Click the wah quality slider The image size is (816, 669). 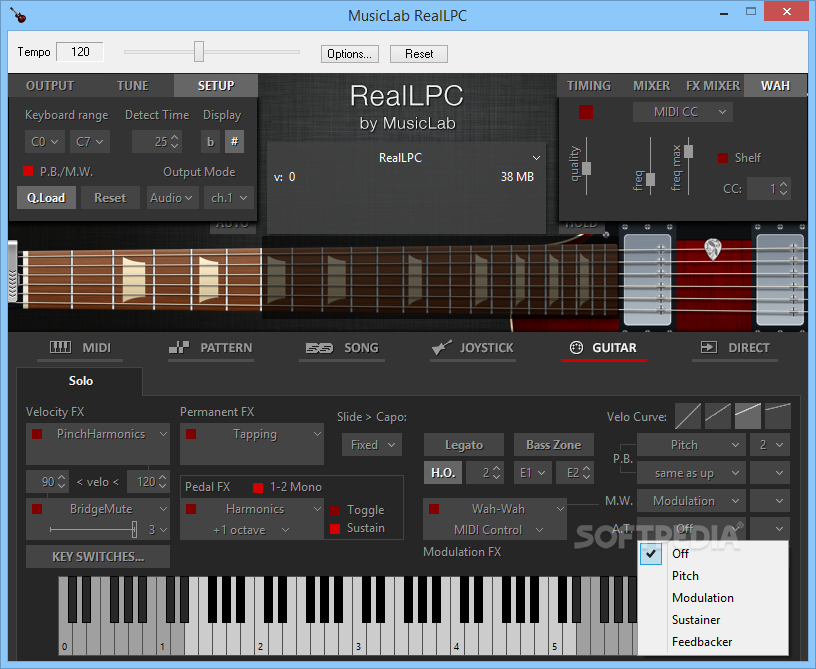pyautogui.click(x=586, y=168)
